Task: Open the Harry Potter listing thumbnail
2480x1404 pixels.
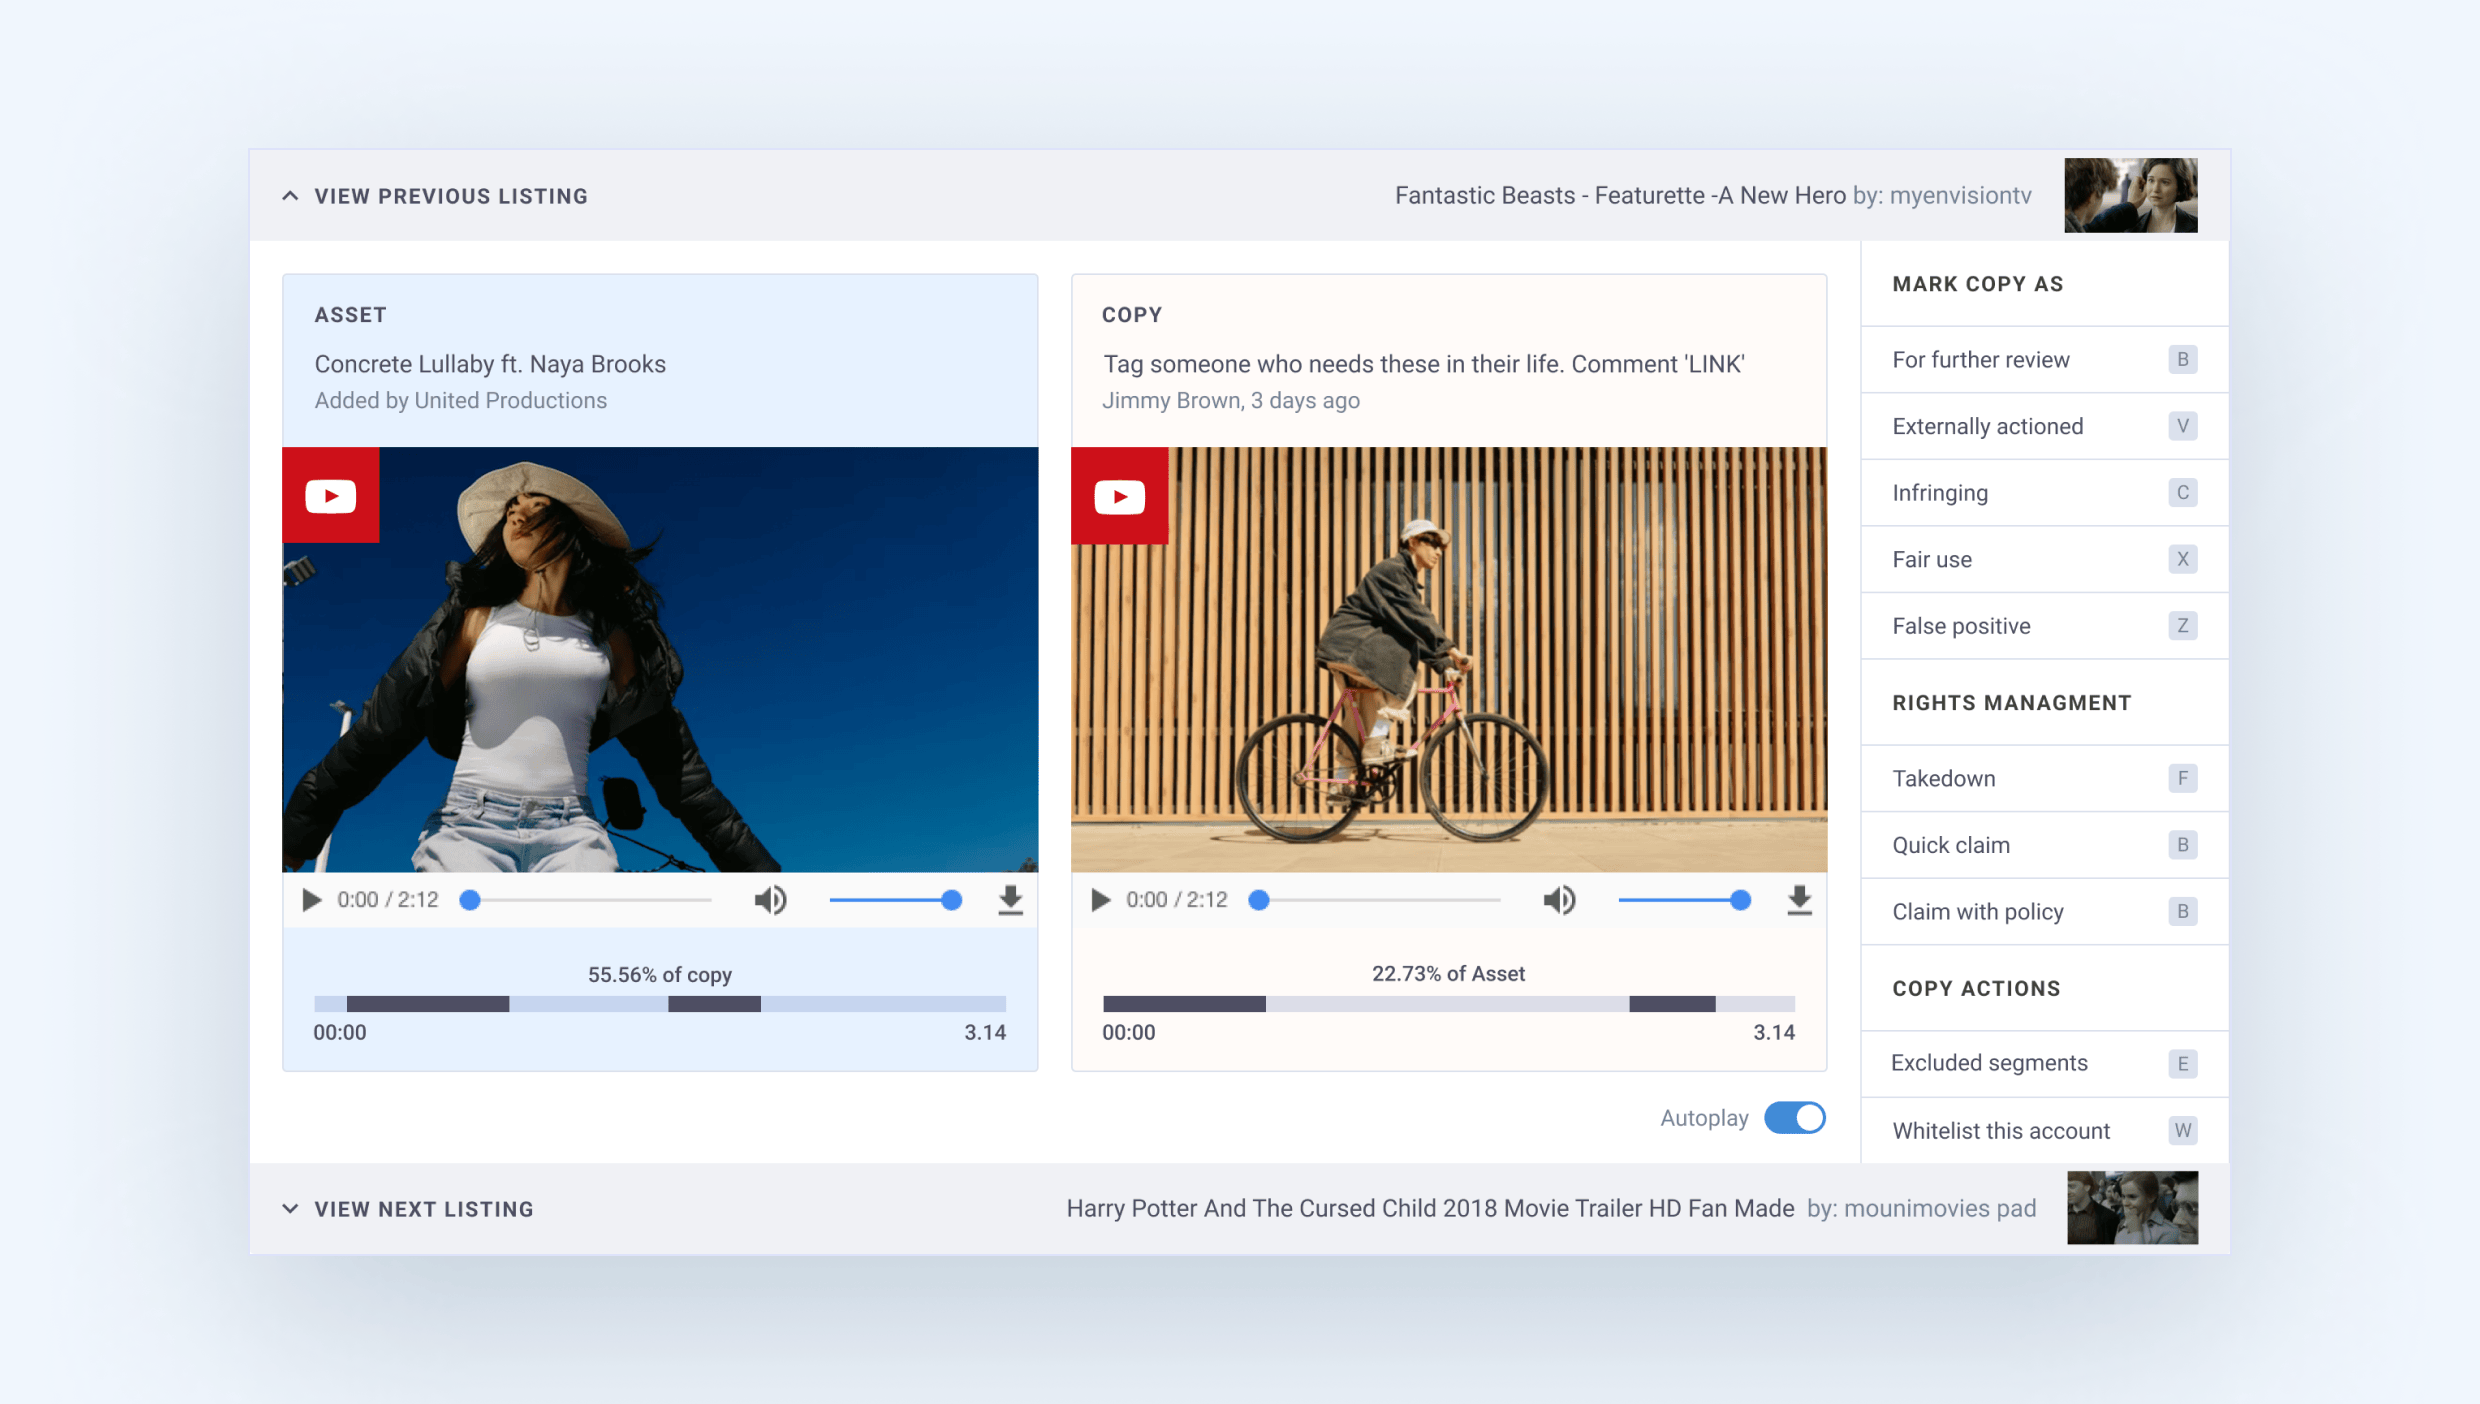Action: pyautogui.click(x=2132, y=1208)
